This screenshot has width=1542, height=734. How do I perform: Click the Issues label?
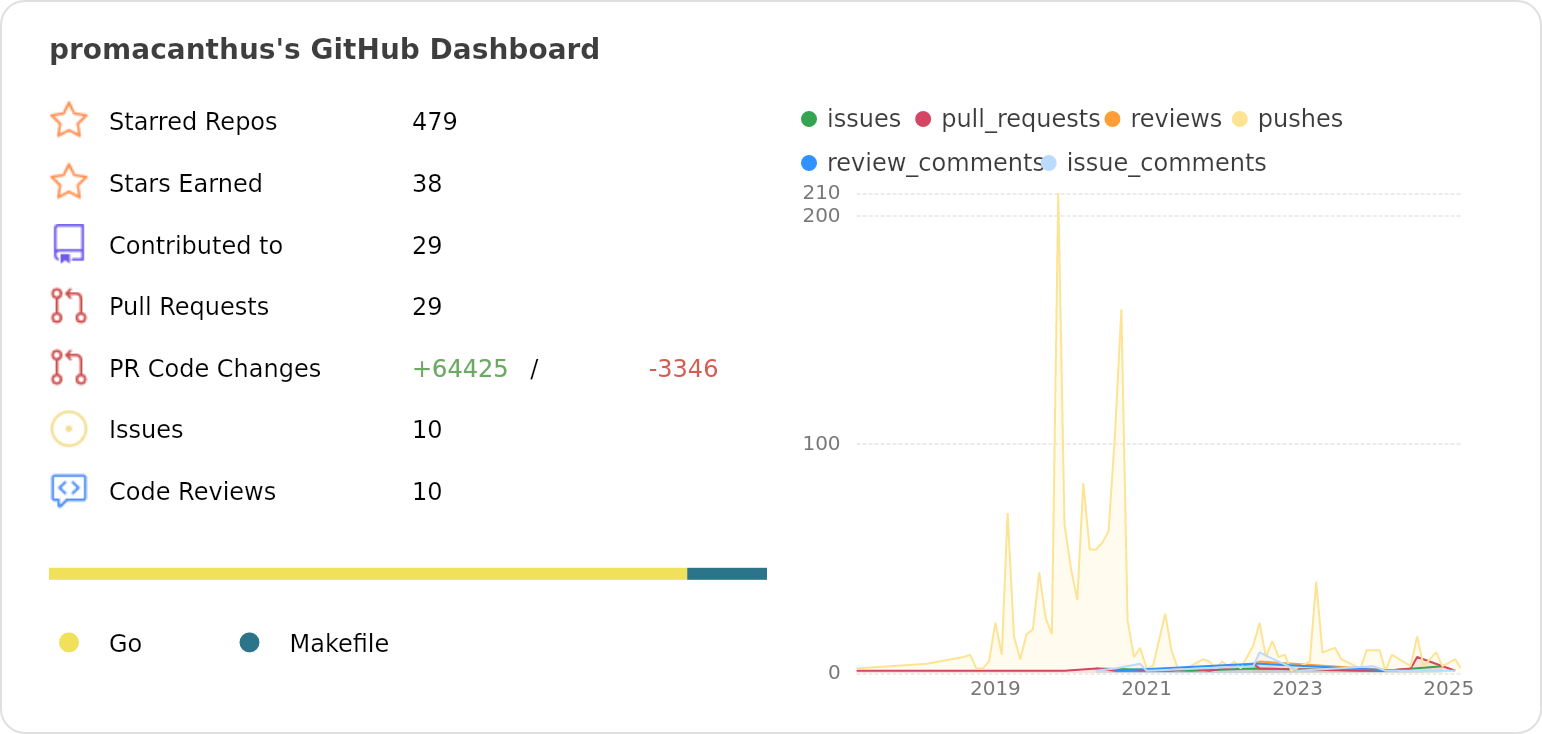[x=146, y=430]
